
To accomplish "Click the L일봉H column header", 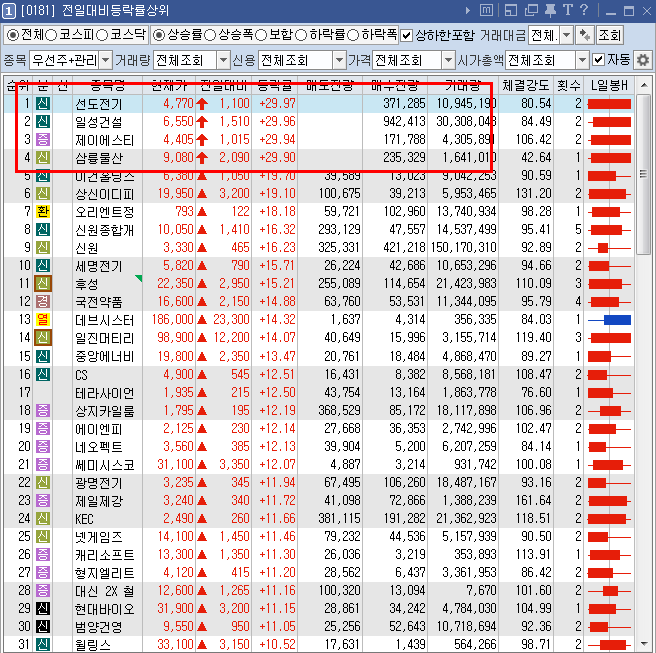I will (609, 85).
